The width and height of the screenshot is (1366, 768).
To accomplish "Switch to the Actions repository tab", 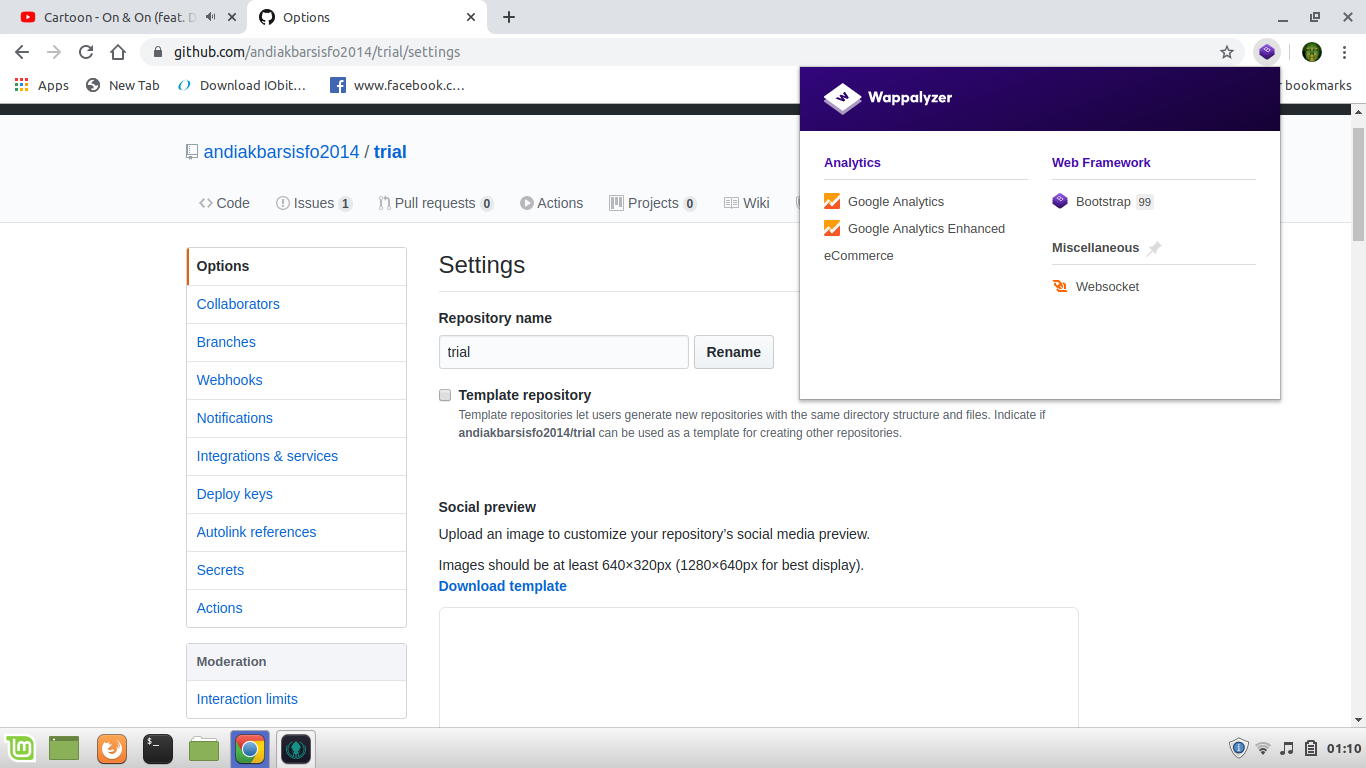I will [551, 203].
